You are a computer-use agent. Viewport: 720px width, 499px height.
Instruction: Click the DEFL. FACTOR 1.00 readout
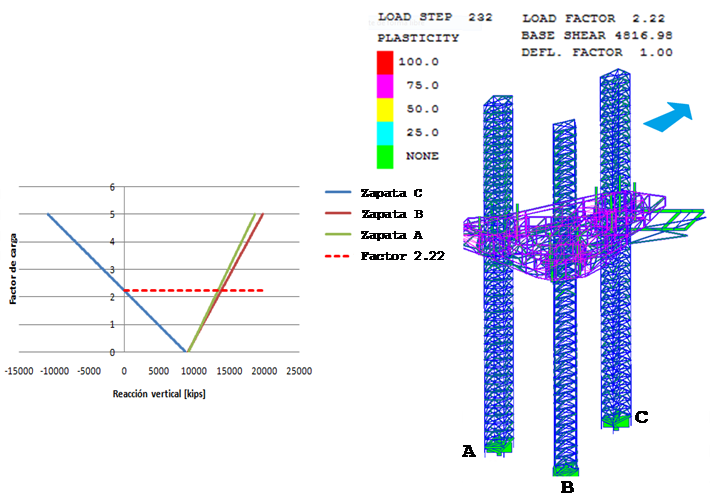tap(596, 53)
